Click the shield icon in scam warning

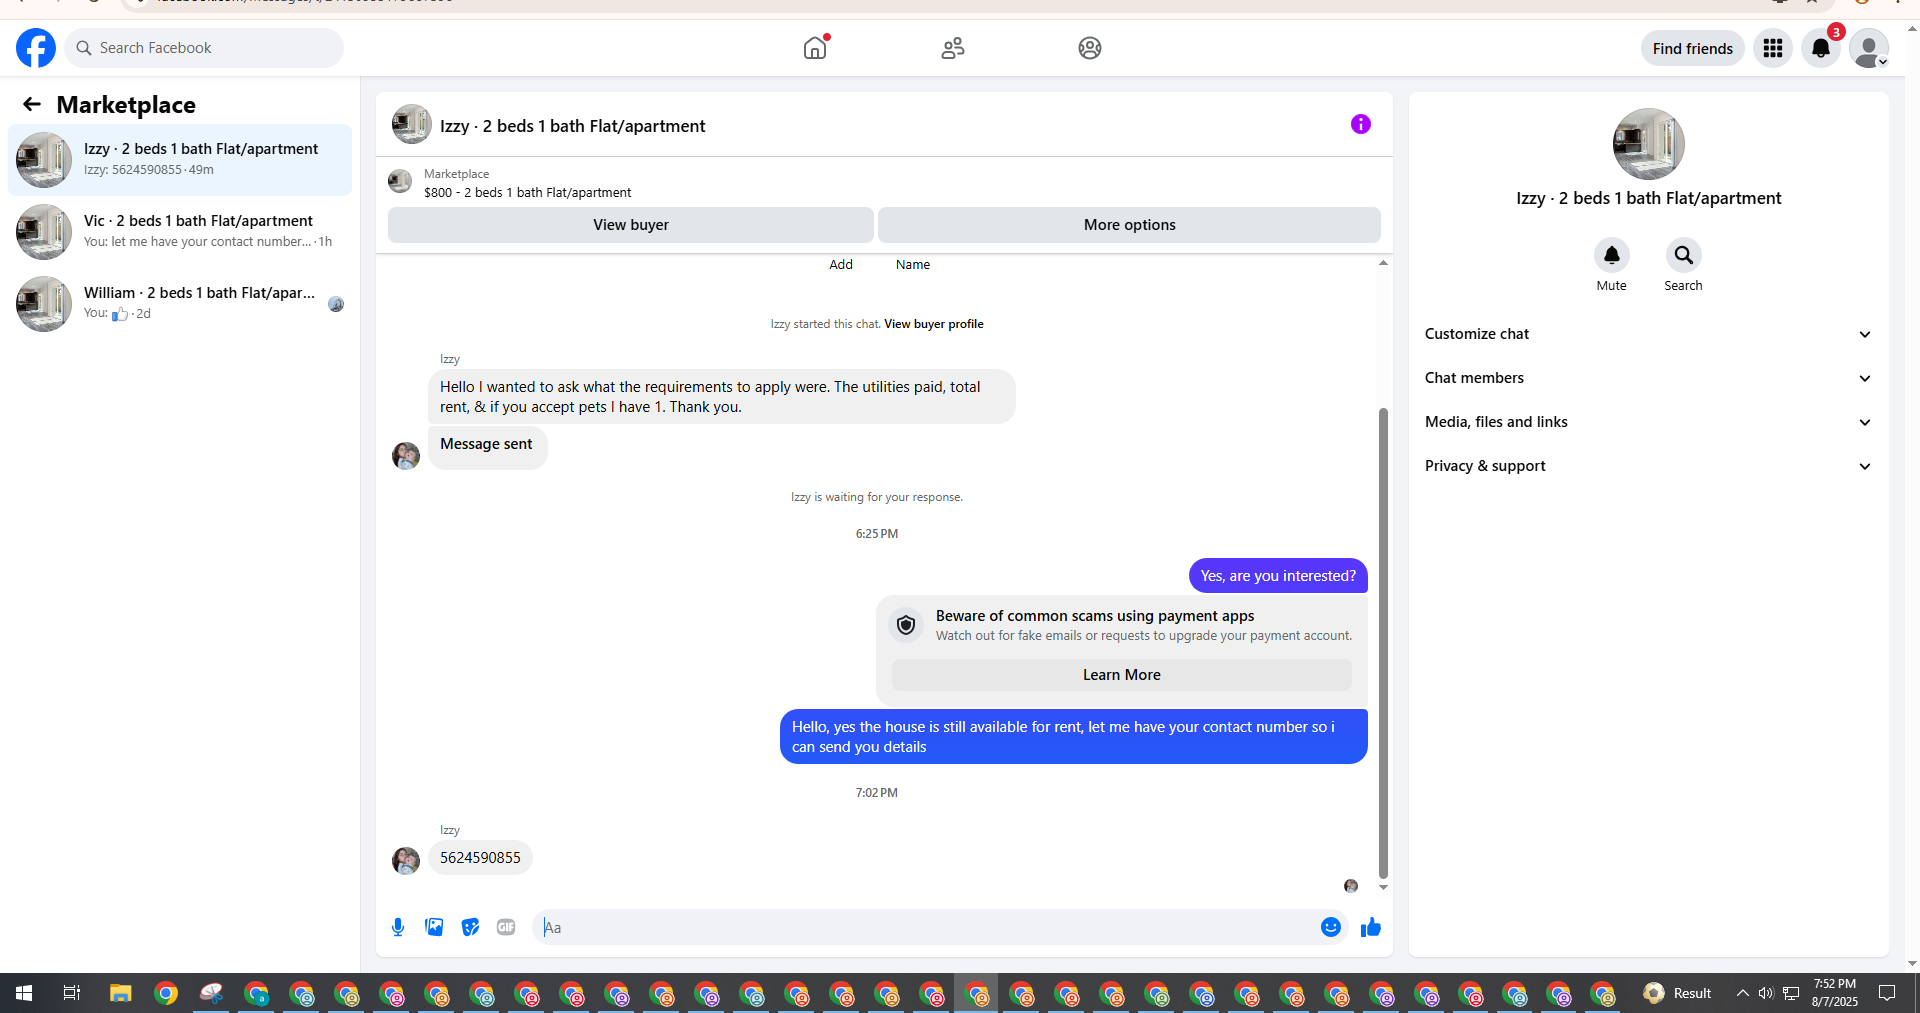(906, 625)
